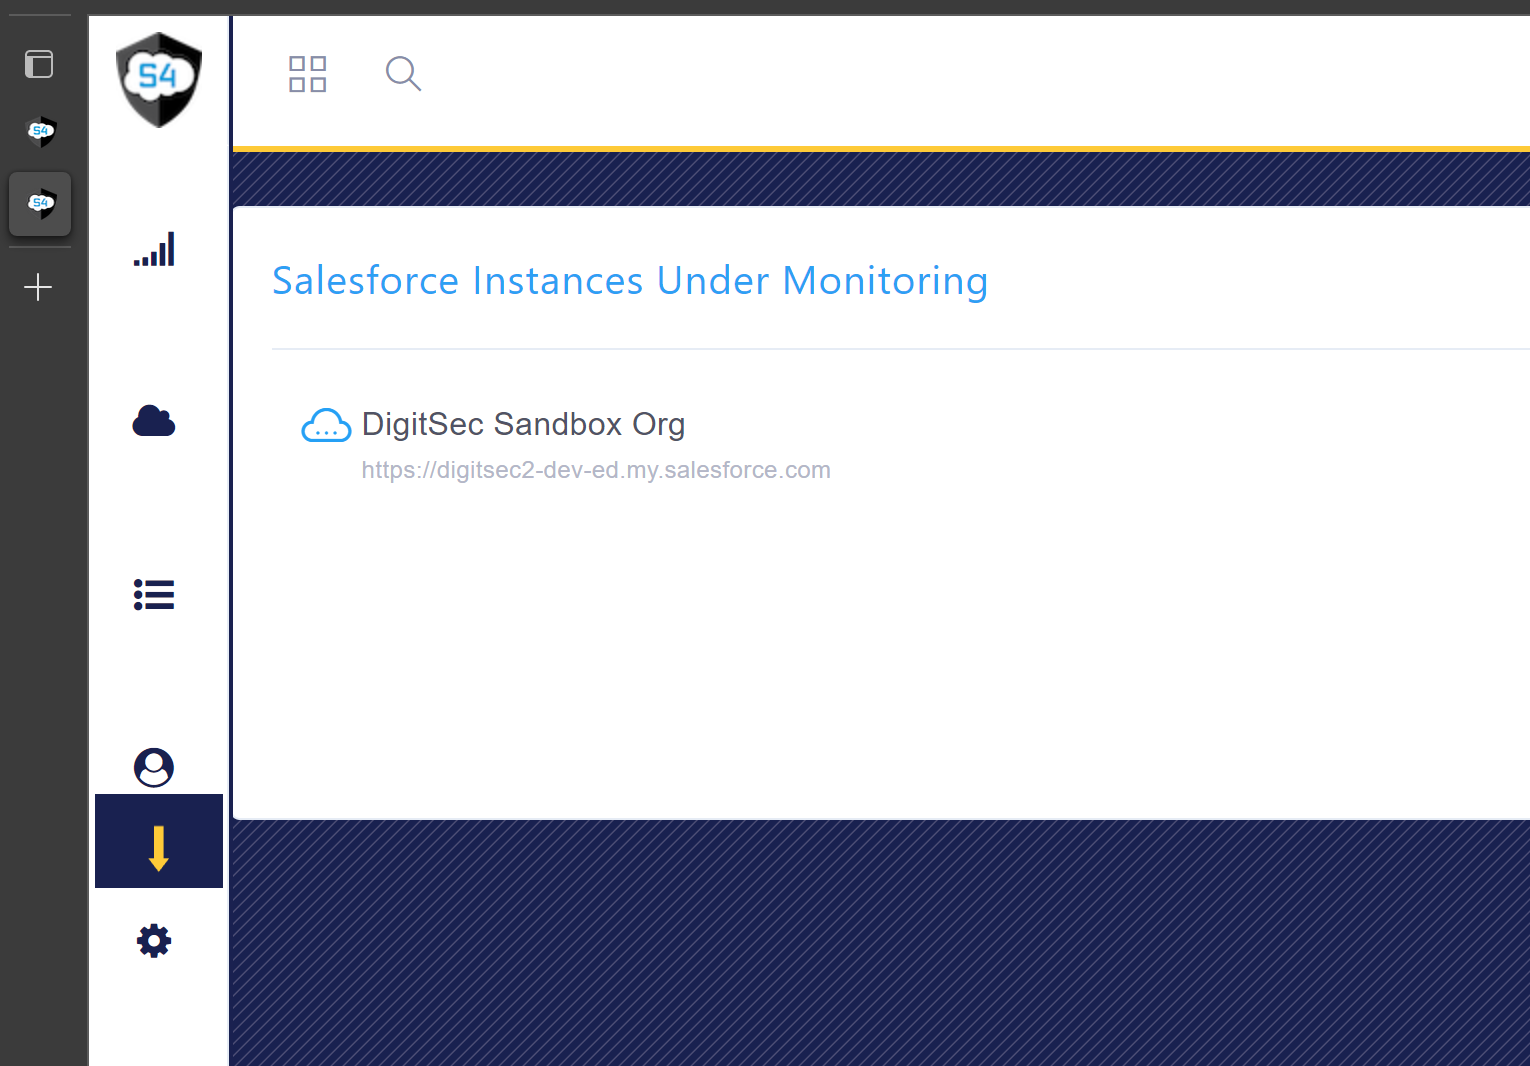Open the digitsec2-dev-ed.my.salesforce.com URL
This screenshot has width=1530, height=1066.
[x=596, y=470]
